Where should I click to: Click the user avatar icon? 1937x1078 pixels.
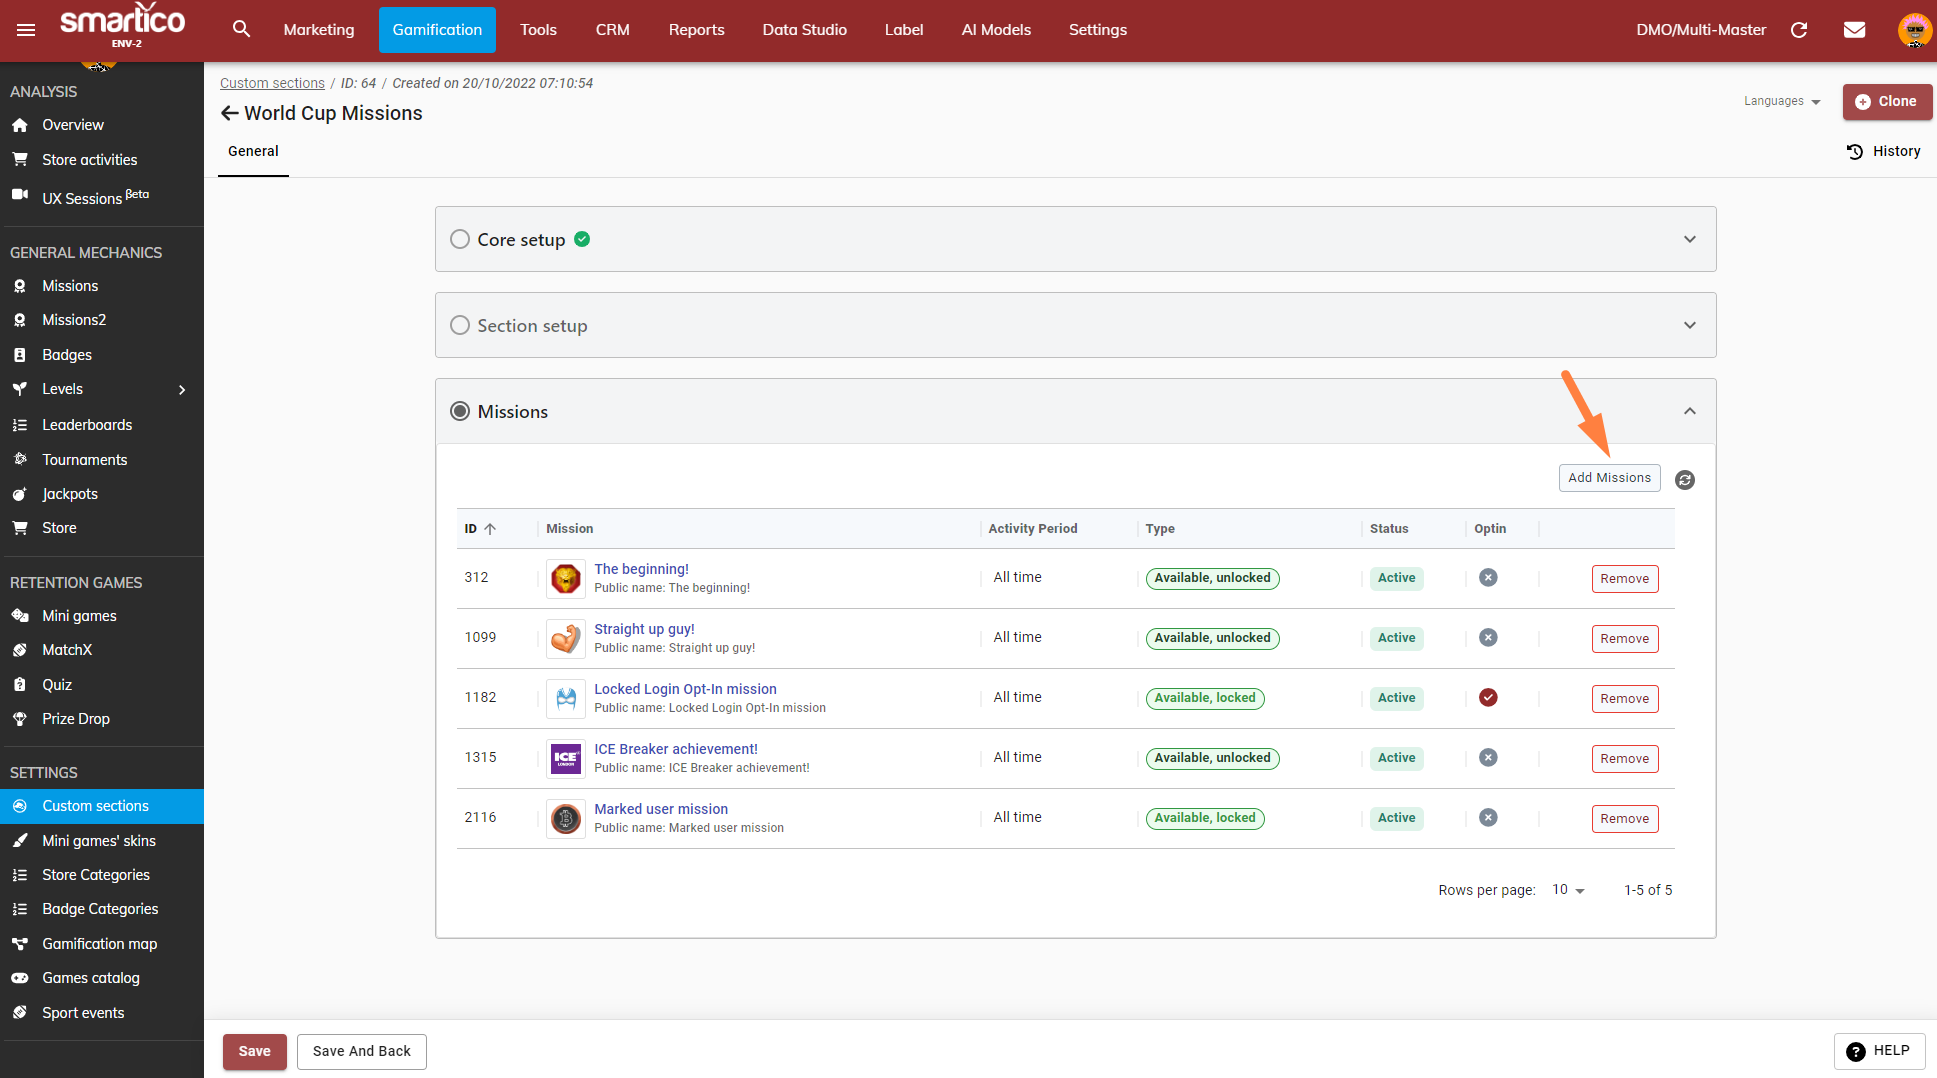(1914, 30)
